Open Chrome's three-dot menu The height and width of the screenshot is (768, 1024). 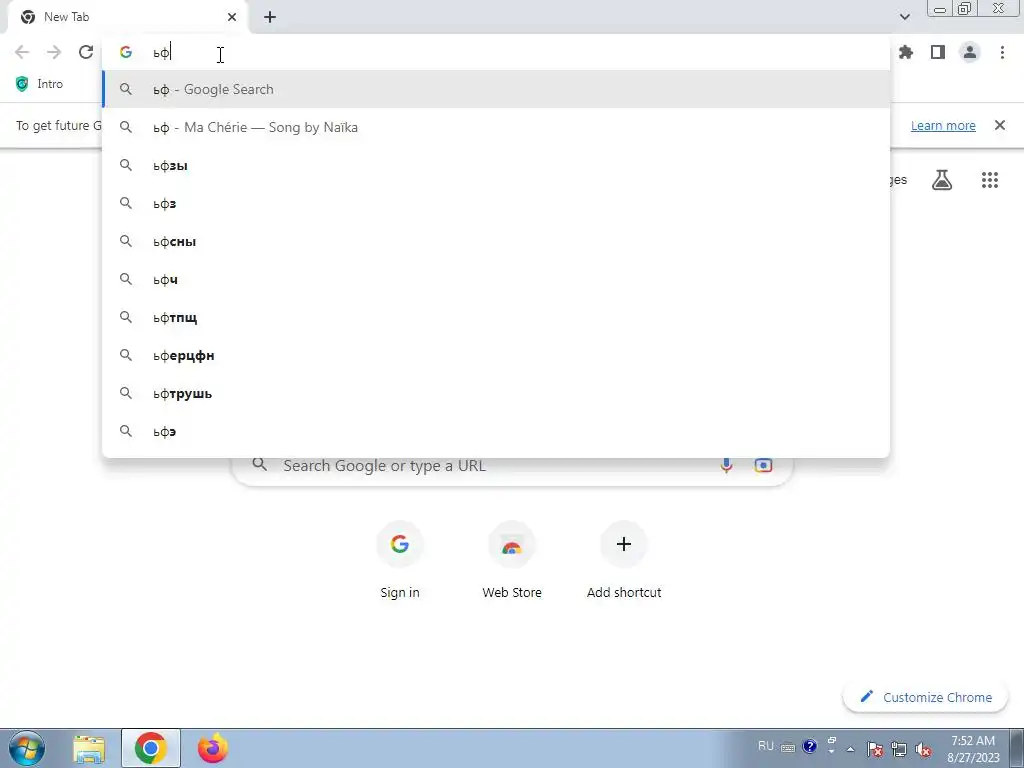[x=1002, y=52]
